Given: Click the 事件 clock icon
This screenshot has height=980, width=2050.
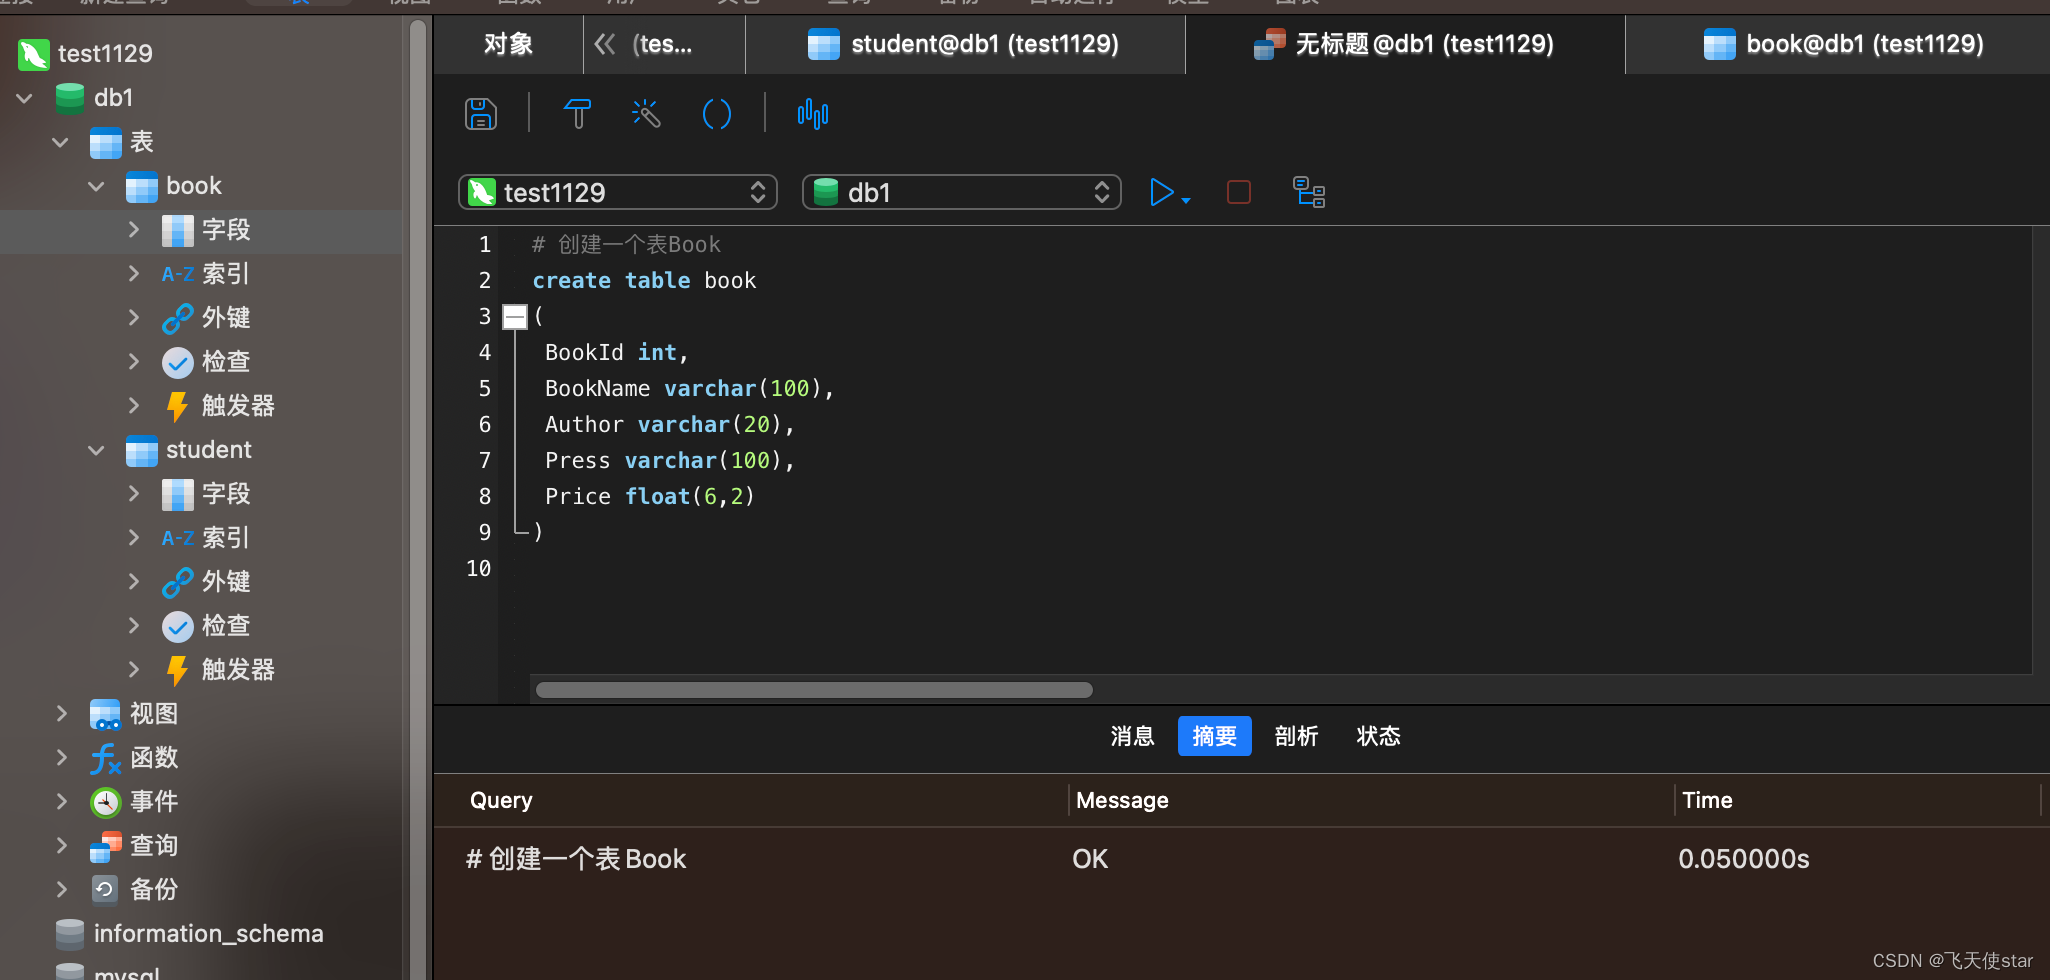Looking at the screenshot, I should (x=106, y=802).
